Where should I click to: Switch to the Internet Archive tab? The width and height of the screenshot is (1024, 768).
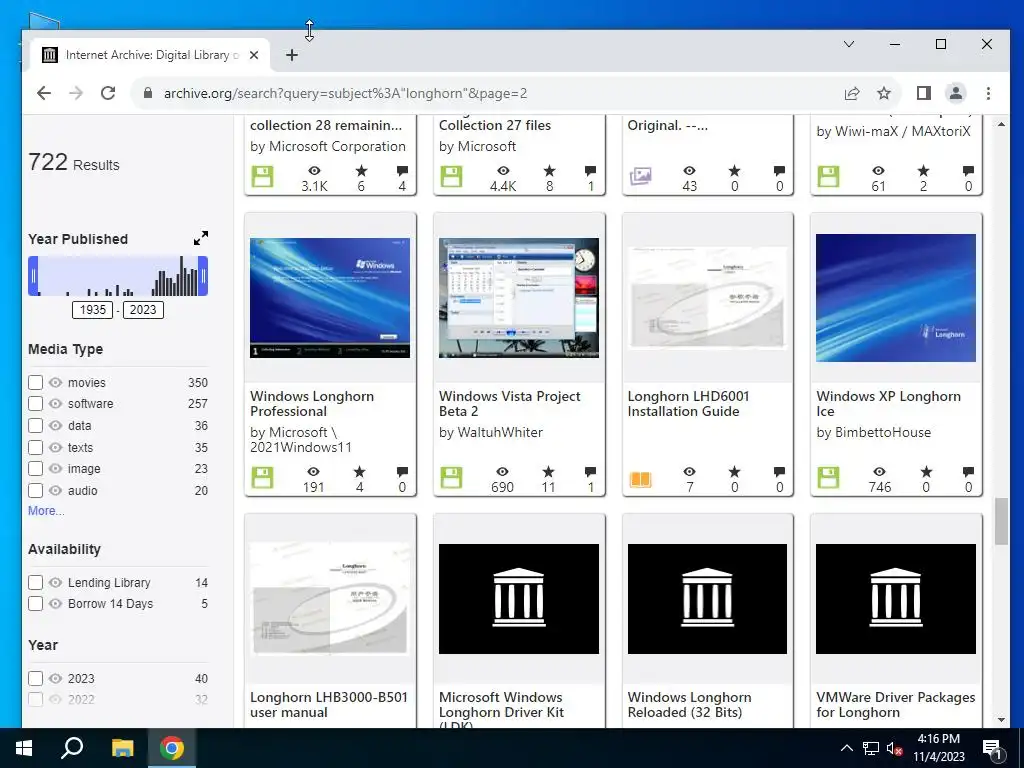(x=152, y=55)
